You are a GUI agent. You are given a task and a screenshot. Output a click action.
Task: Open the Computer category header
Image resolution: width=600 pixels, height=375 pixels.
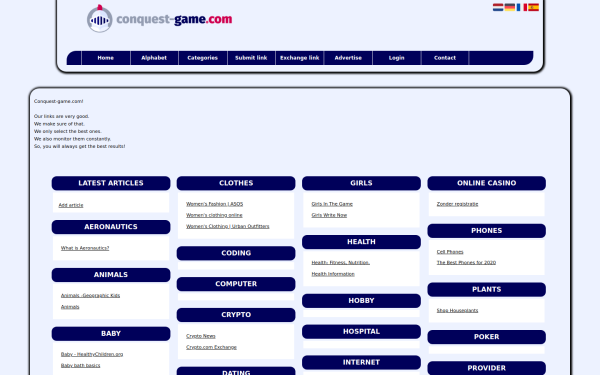tap(236, 284)
